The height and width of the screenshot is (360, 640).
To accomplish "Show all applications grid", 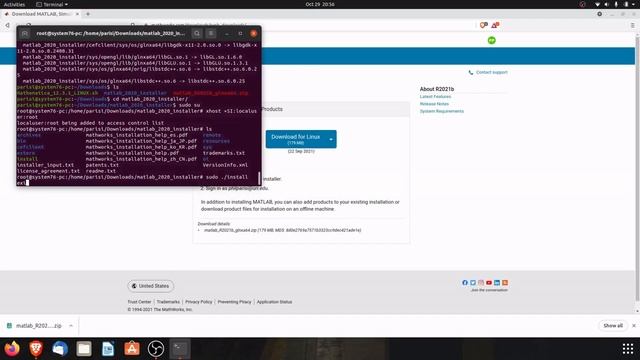I will (x=628, y=349).
